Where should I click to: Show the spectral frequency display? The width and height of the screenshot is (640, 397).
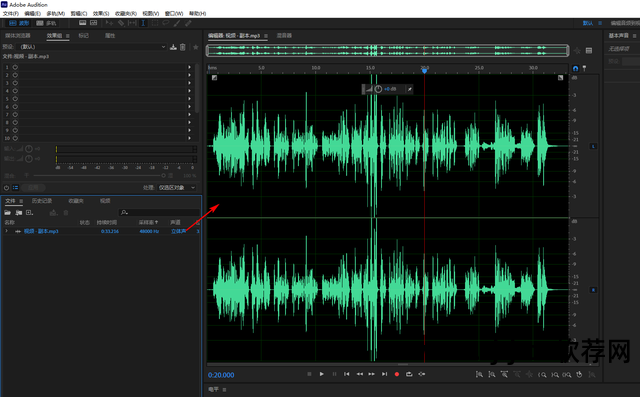click(x=82, y=23)
